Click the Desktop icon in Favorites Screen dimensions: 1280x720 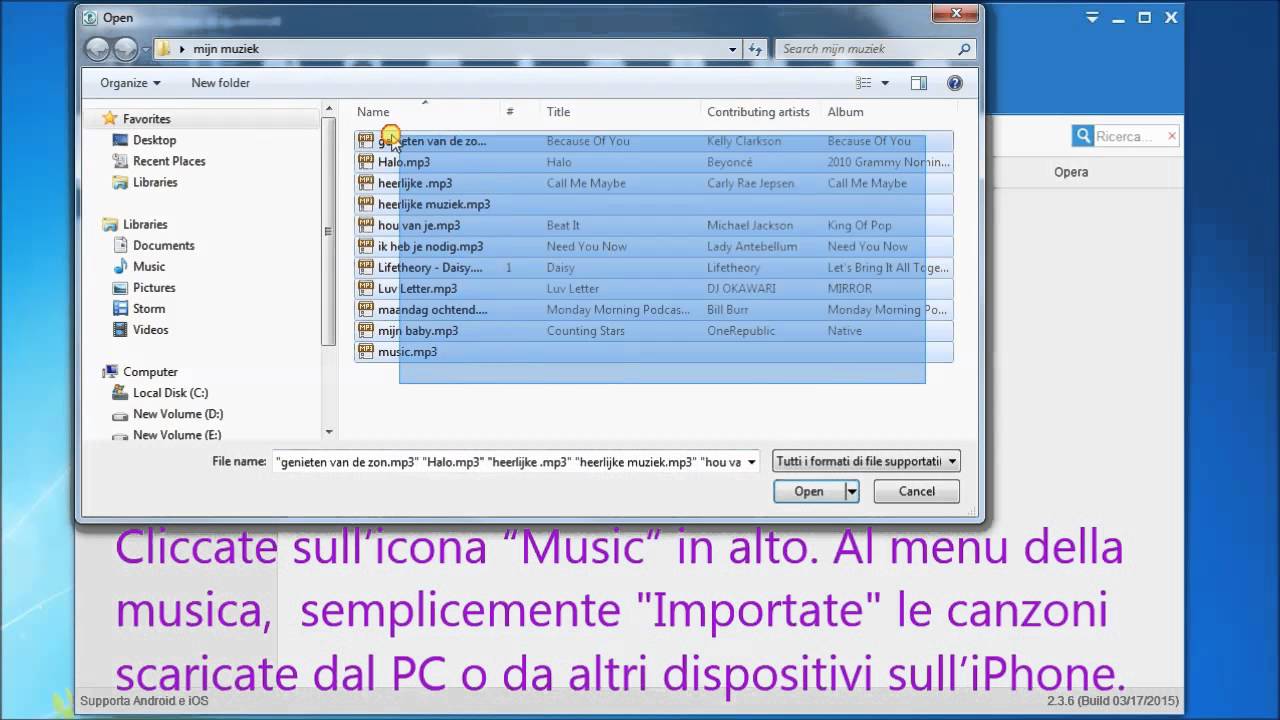click(x=121, y=140)
